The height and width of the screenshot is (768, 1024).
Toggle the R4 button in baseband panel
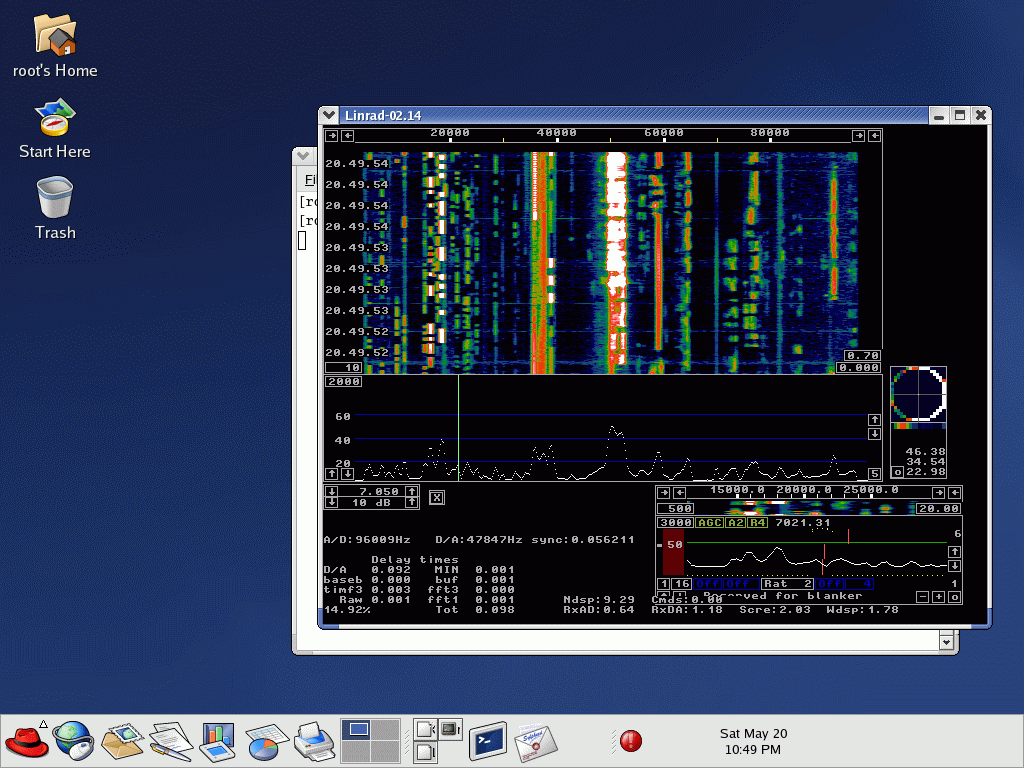tap(758, 522)
